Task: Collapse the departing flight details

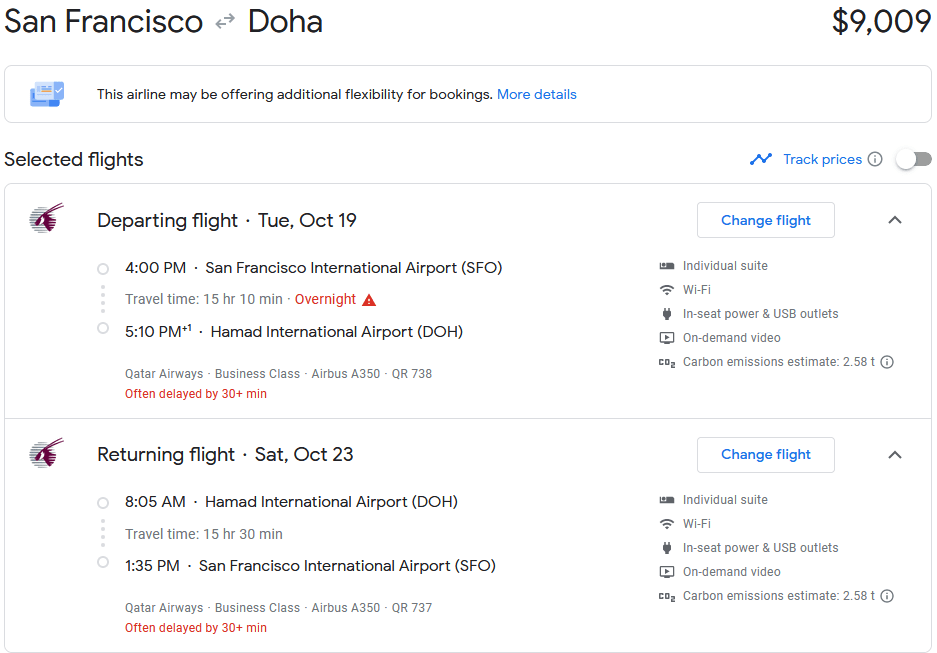Action: [895, 219]
